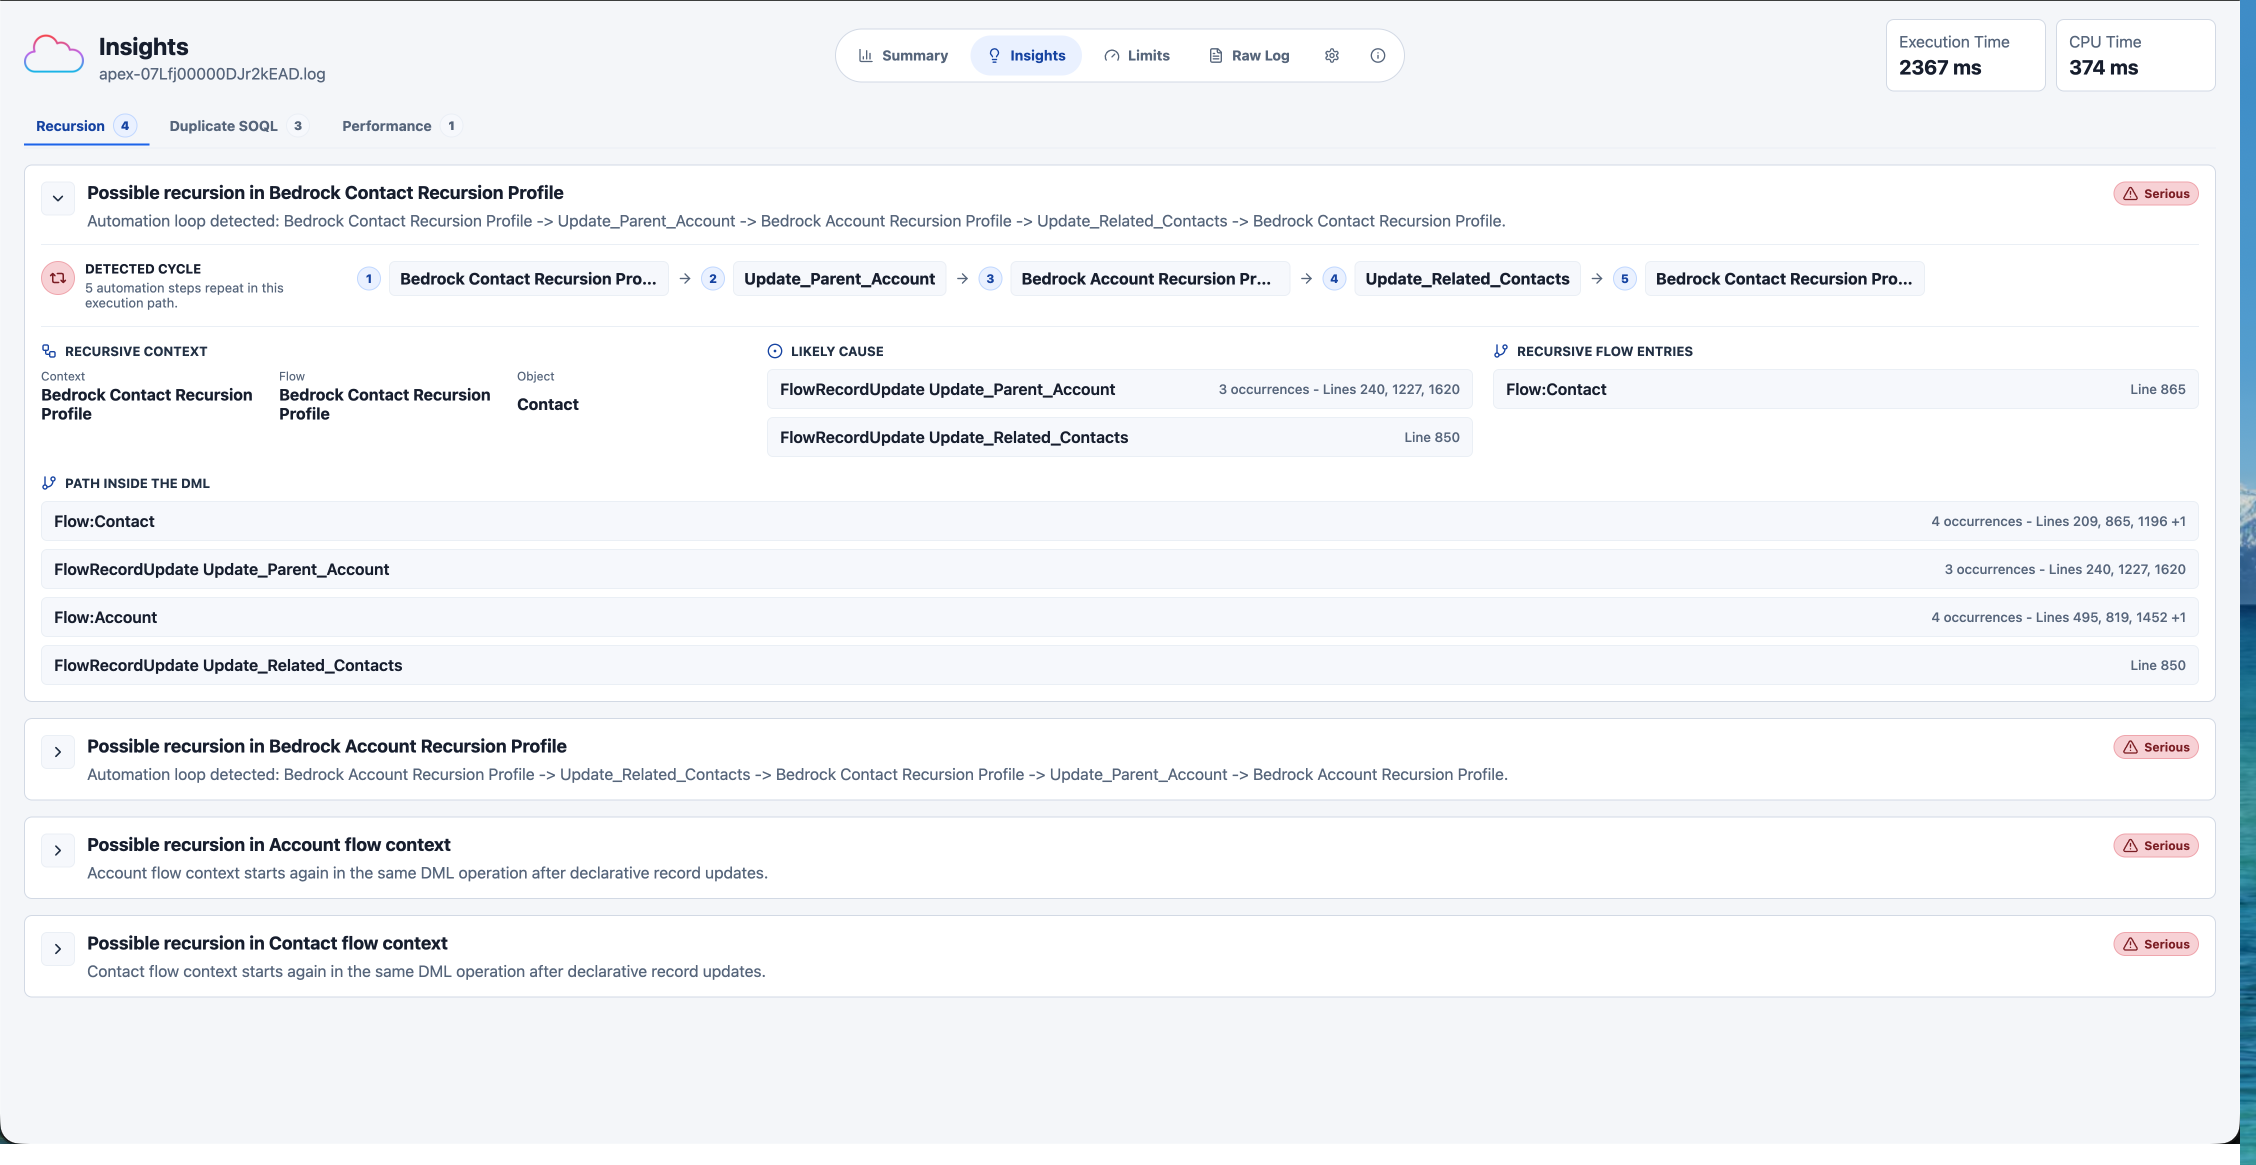2256x1165 pixels.
Task: Click the Update_Parent_Account cycle chip
Action: tap(839, 279)
